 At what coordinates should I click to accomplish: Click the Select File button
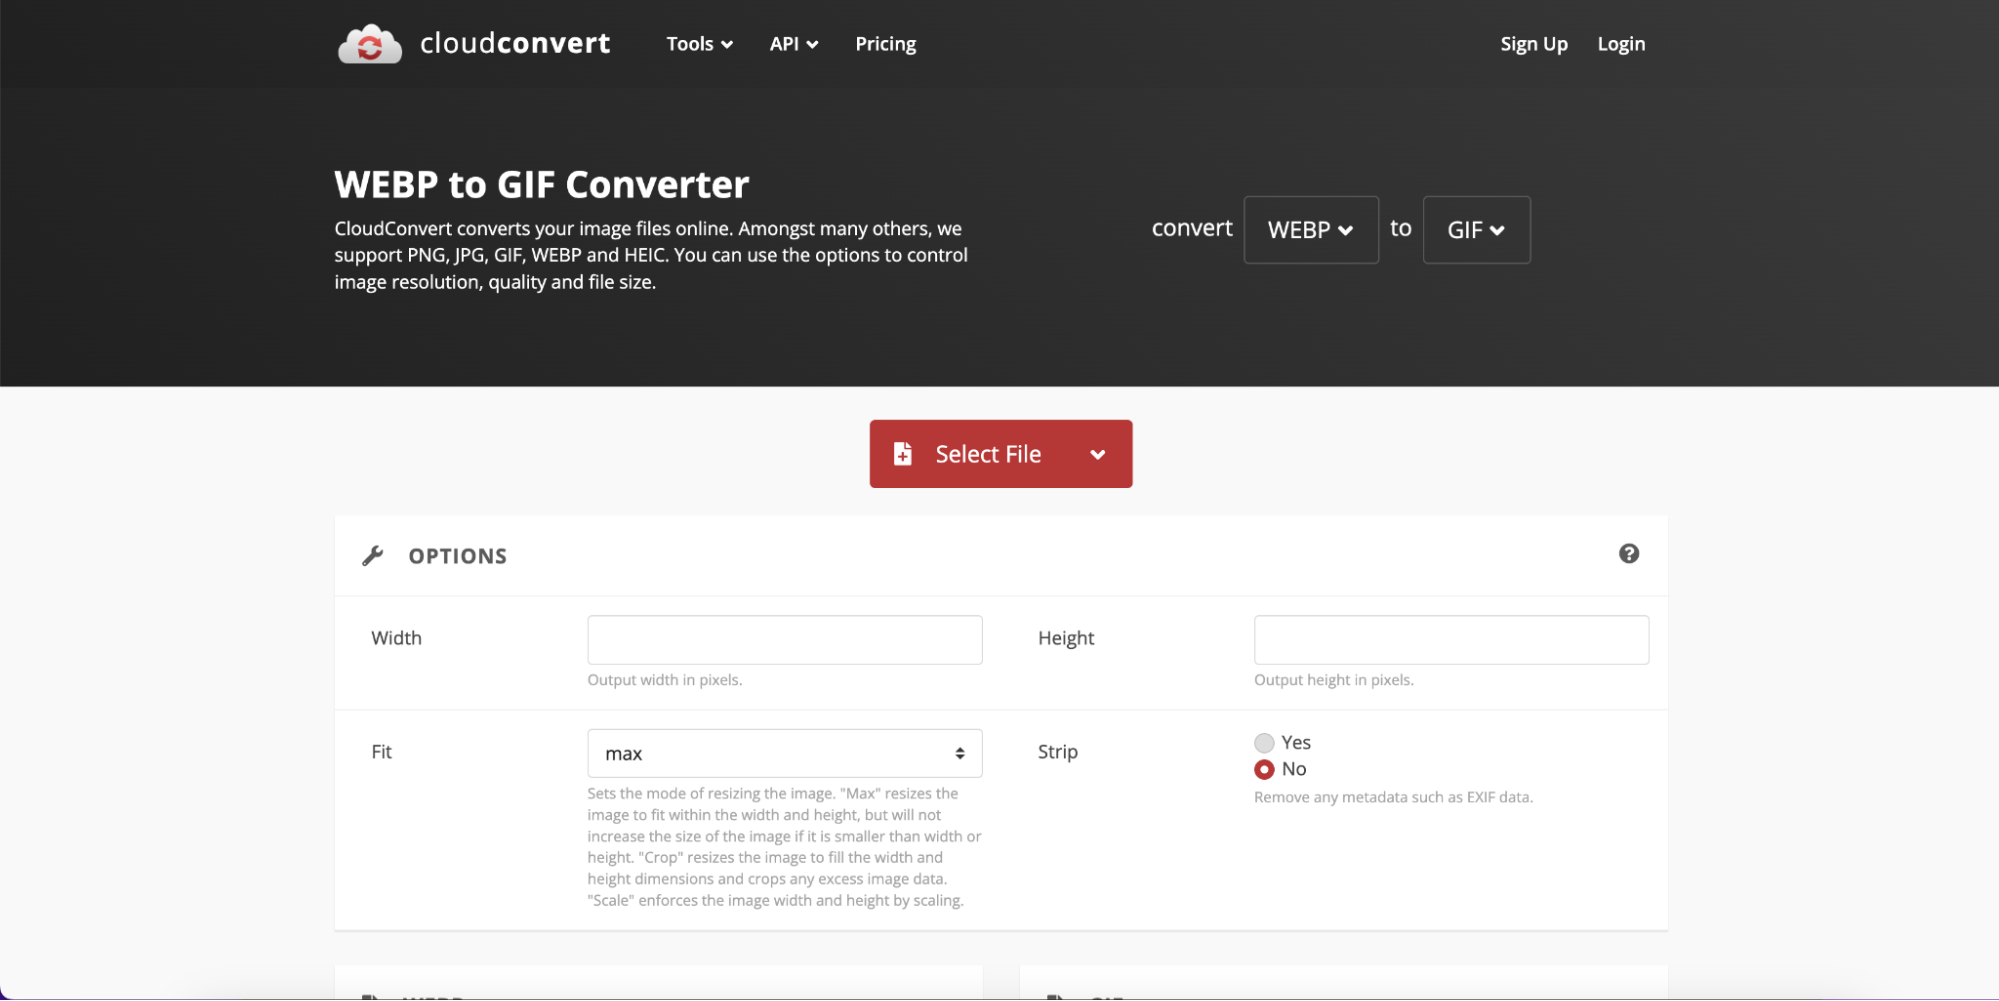[x=1001, y=454]
